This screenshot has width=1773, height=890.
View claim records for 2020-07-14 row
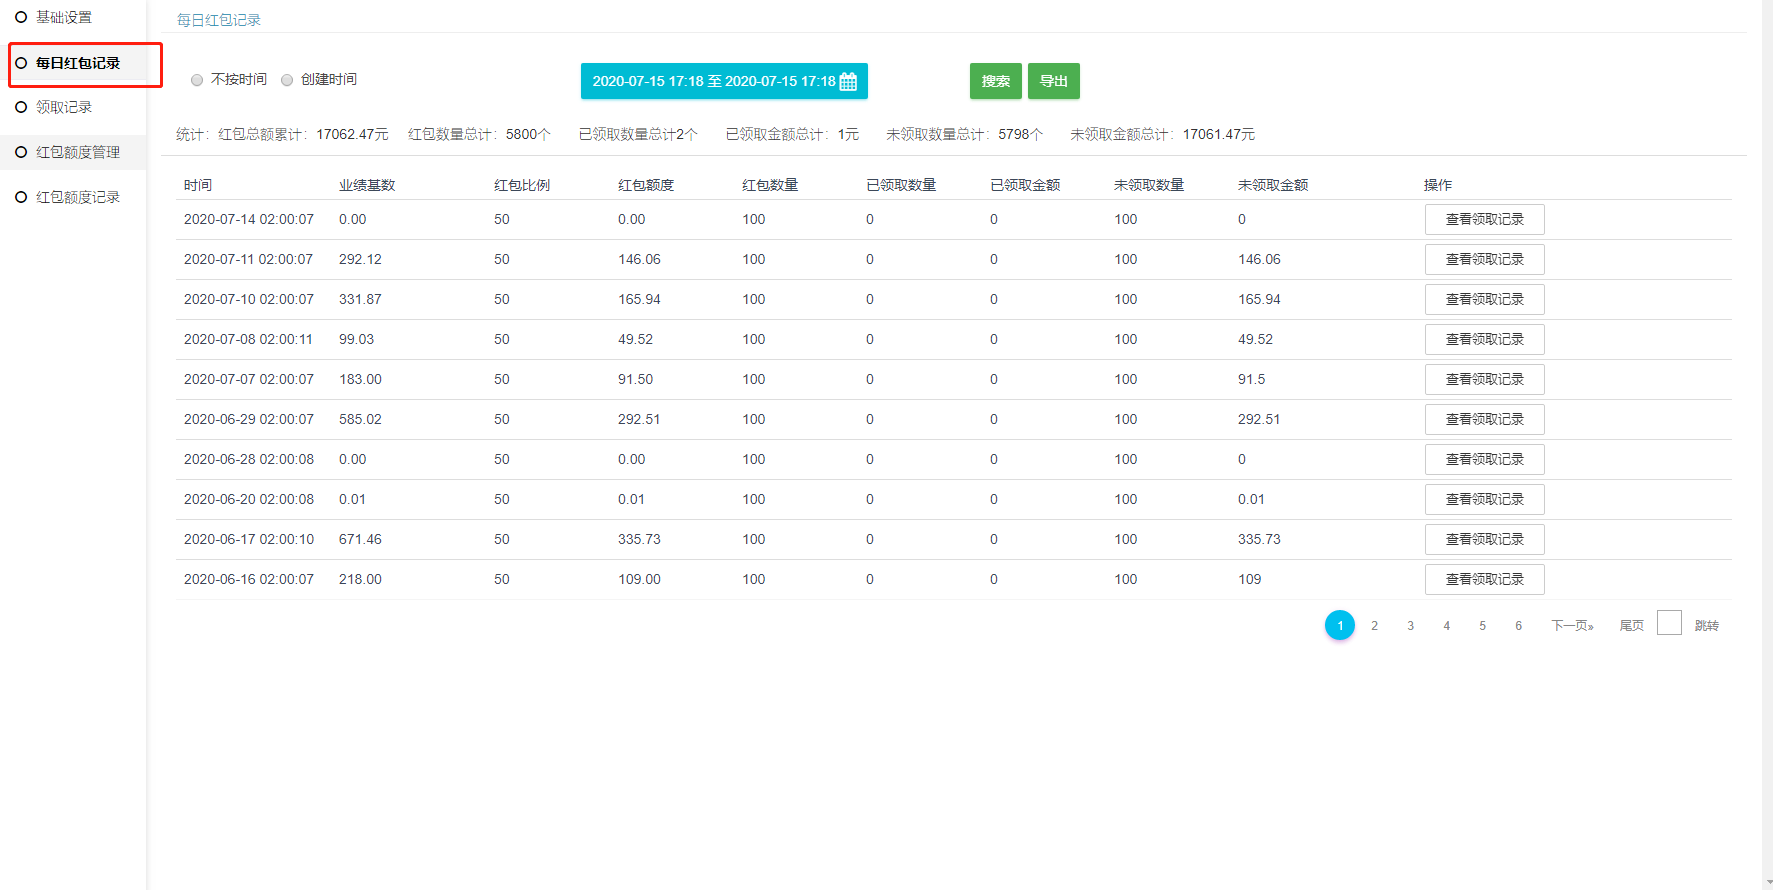coord(1484,219)
